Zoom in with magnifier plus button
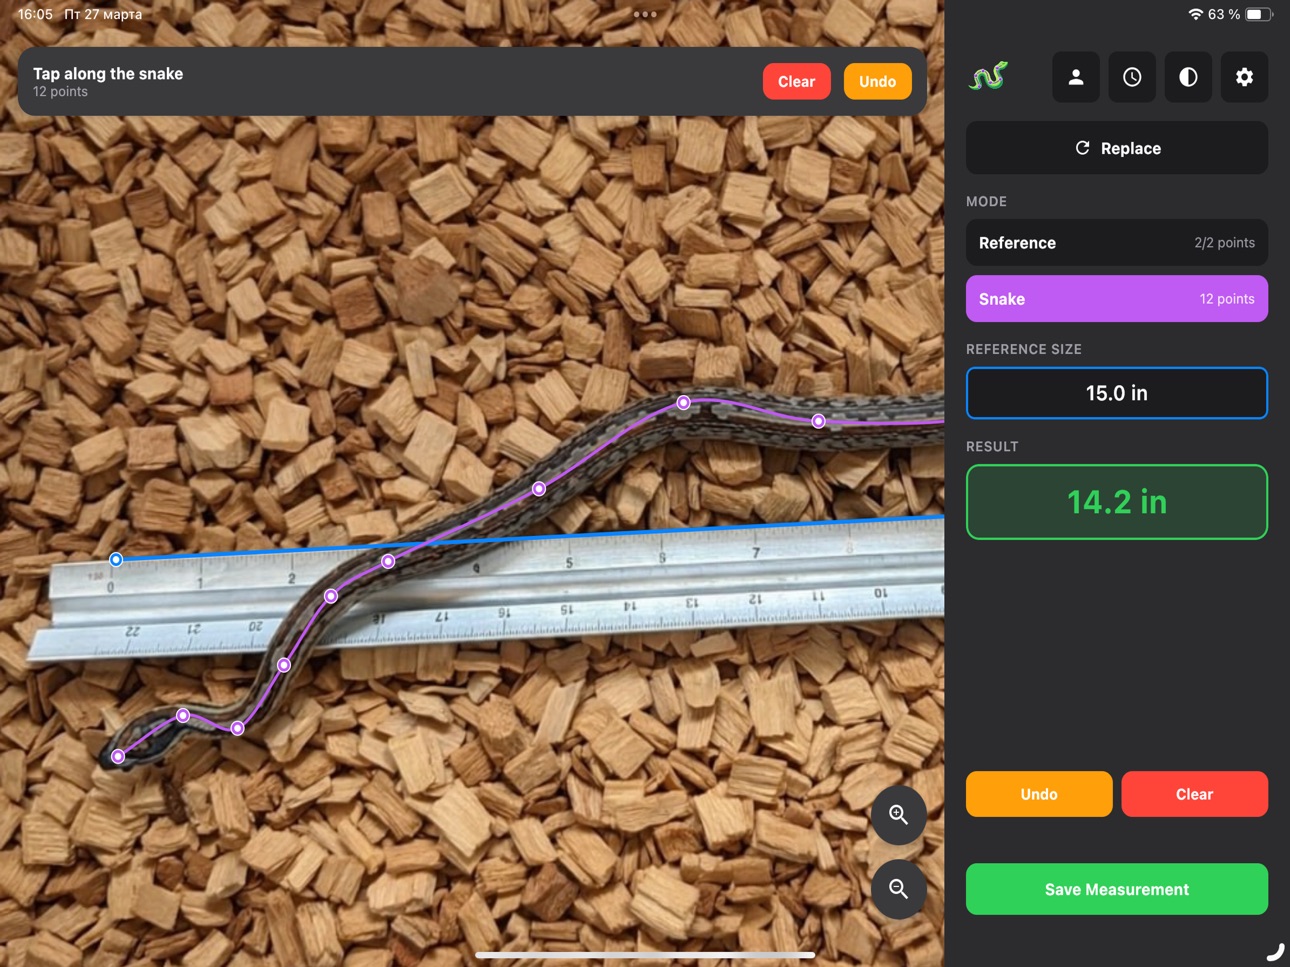This screenshot has height=967, width=1290. tap(899, 815)
